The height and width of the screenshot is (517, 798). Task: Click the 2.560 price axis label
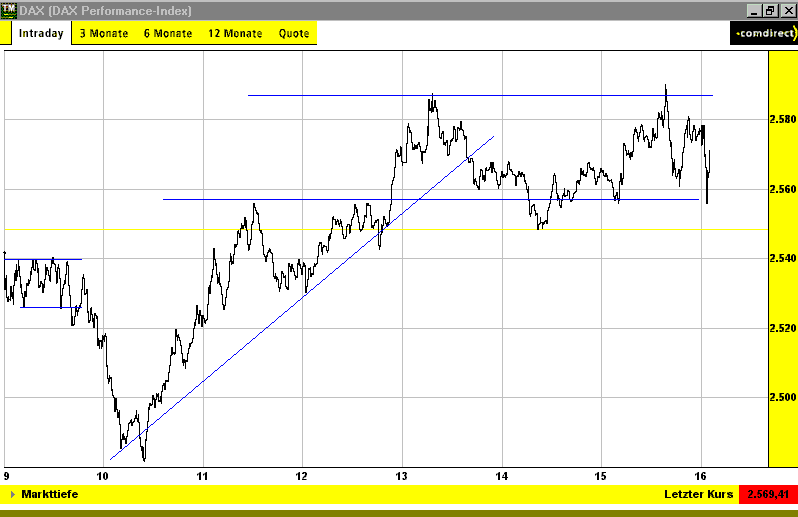pyautogui.click(x=783, y=189)
